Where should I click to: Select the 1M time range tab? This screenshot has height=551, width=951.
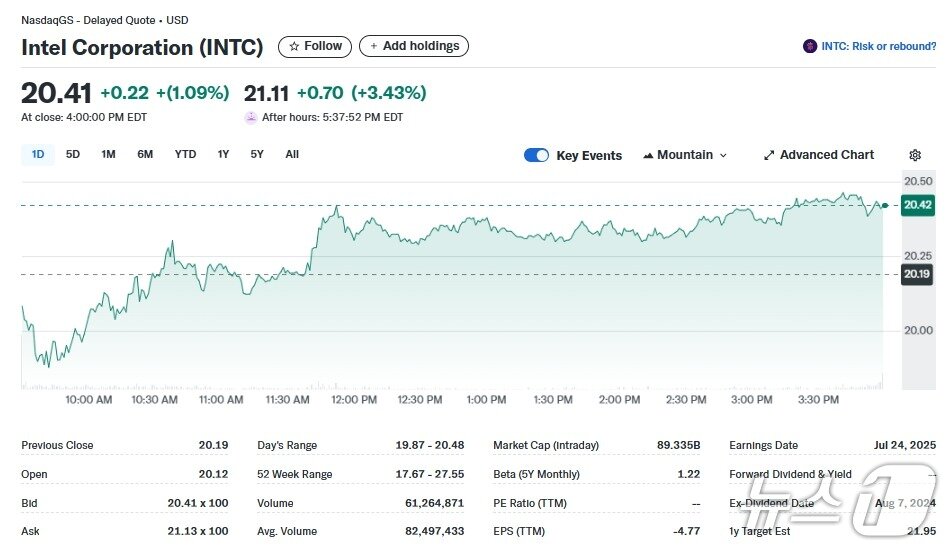[x=108, y=154]
